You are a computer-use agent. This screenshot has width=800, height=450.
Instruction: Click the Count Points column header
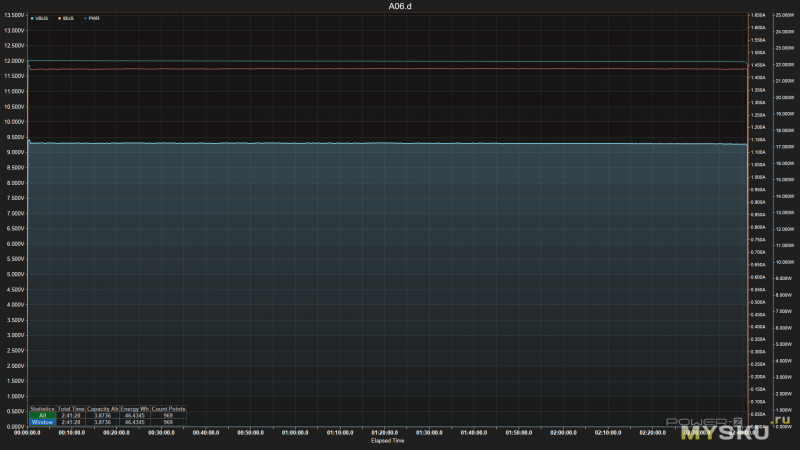click(x=168, y=409)
